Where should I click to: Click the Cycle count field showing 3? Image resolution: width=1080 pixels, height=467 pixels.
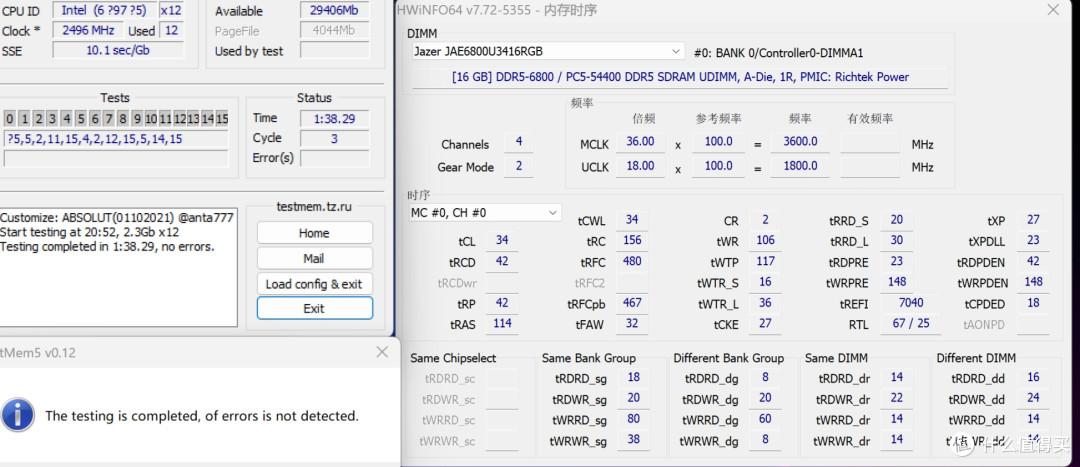click(x=334, y=138)
